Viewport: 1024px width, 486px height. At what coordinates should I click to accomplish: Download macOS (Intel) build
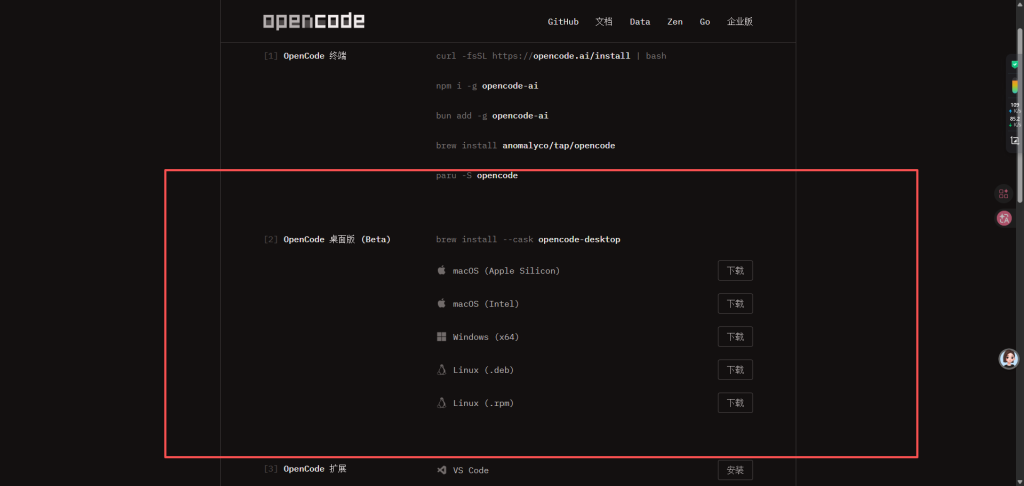point(735,304)
